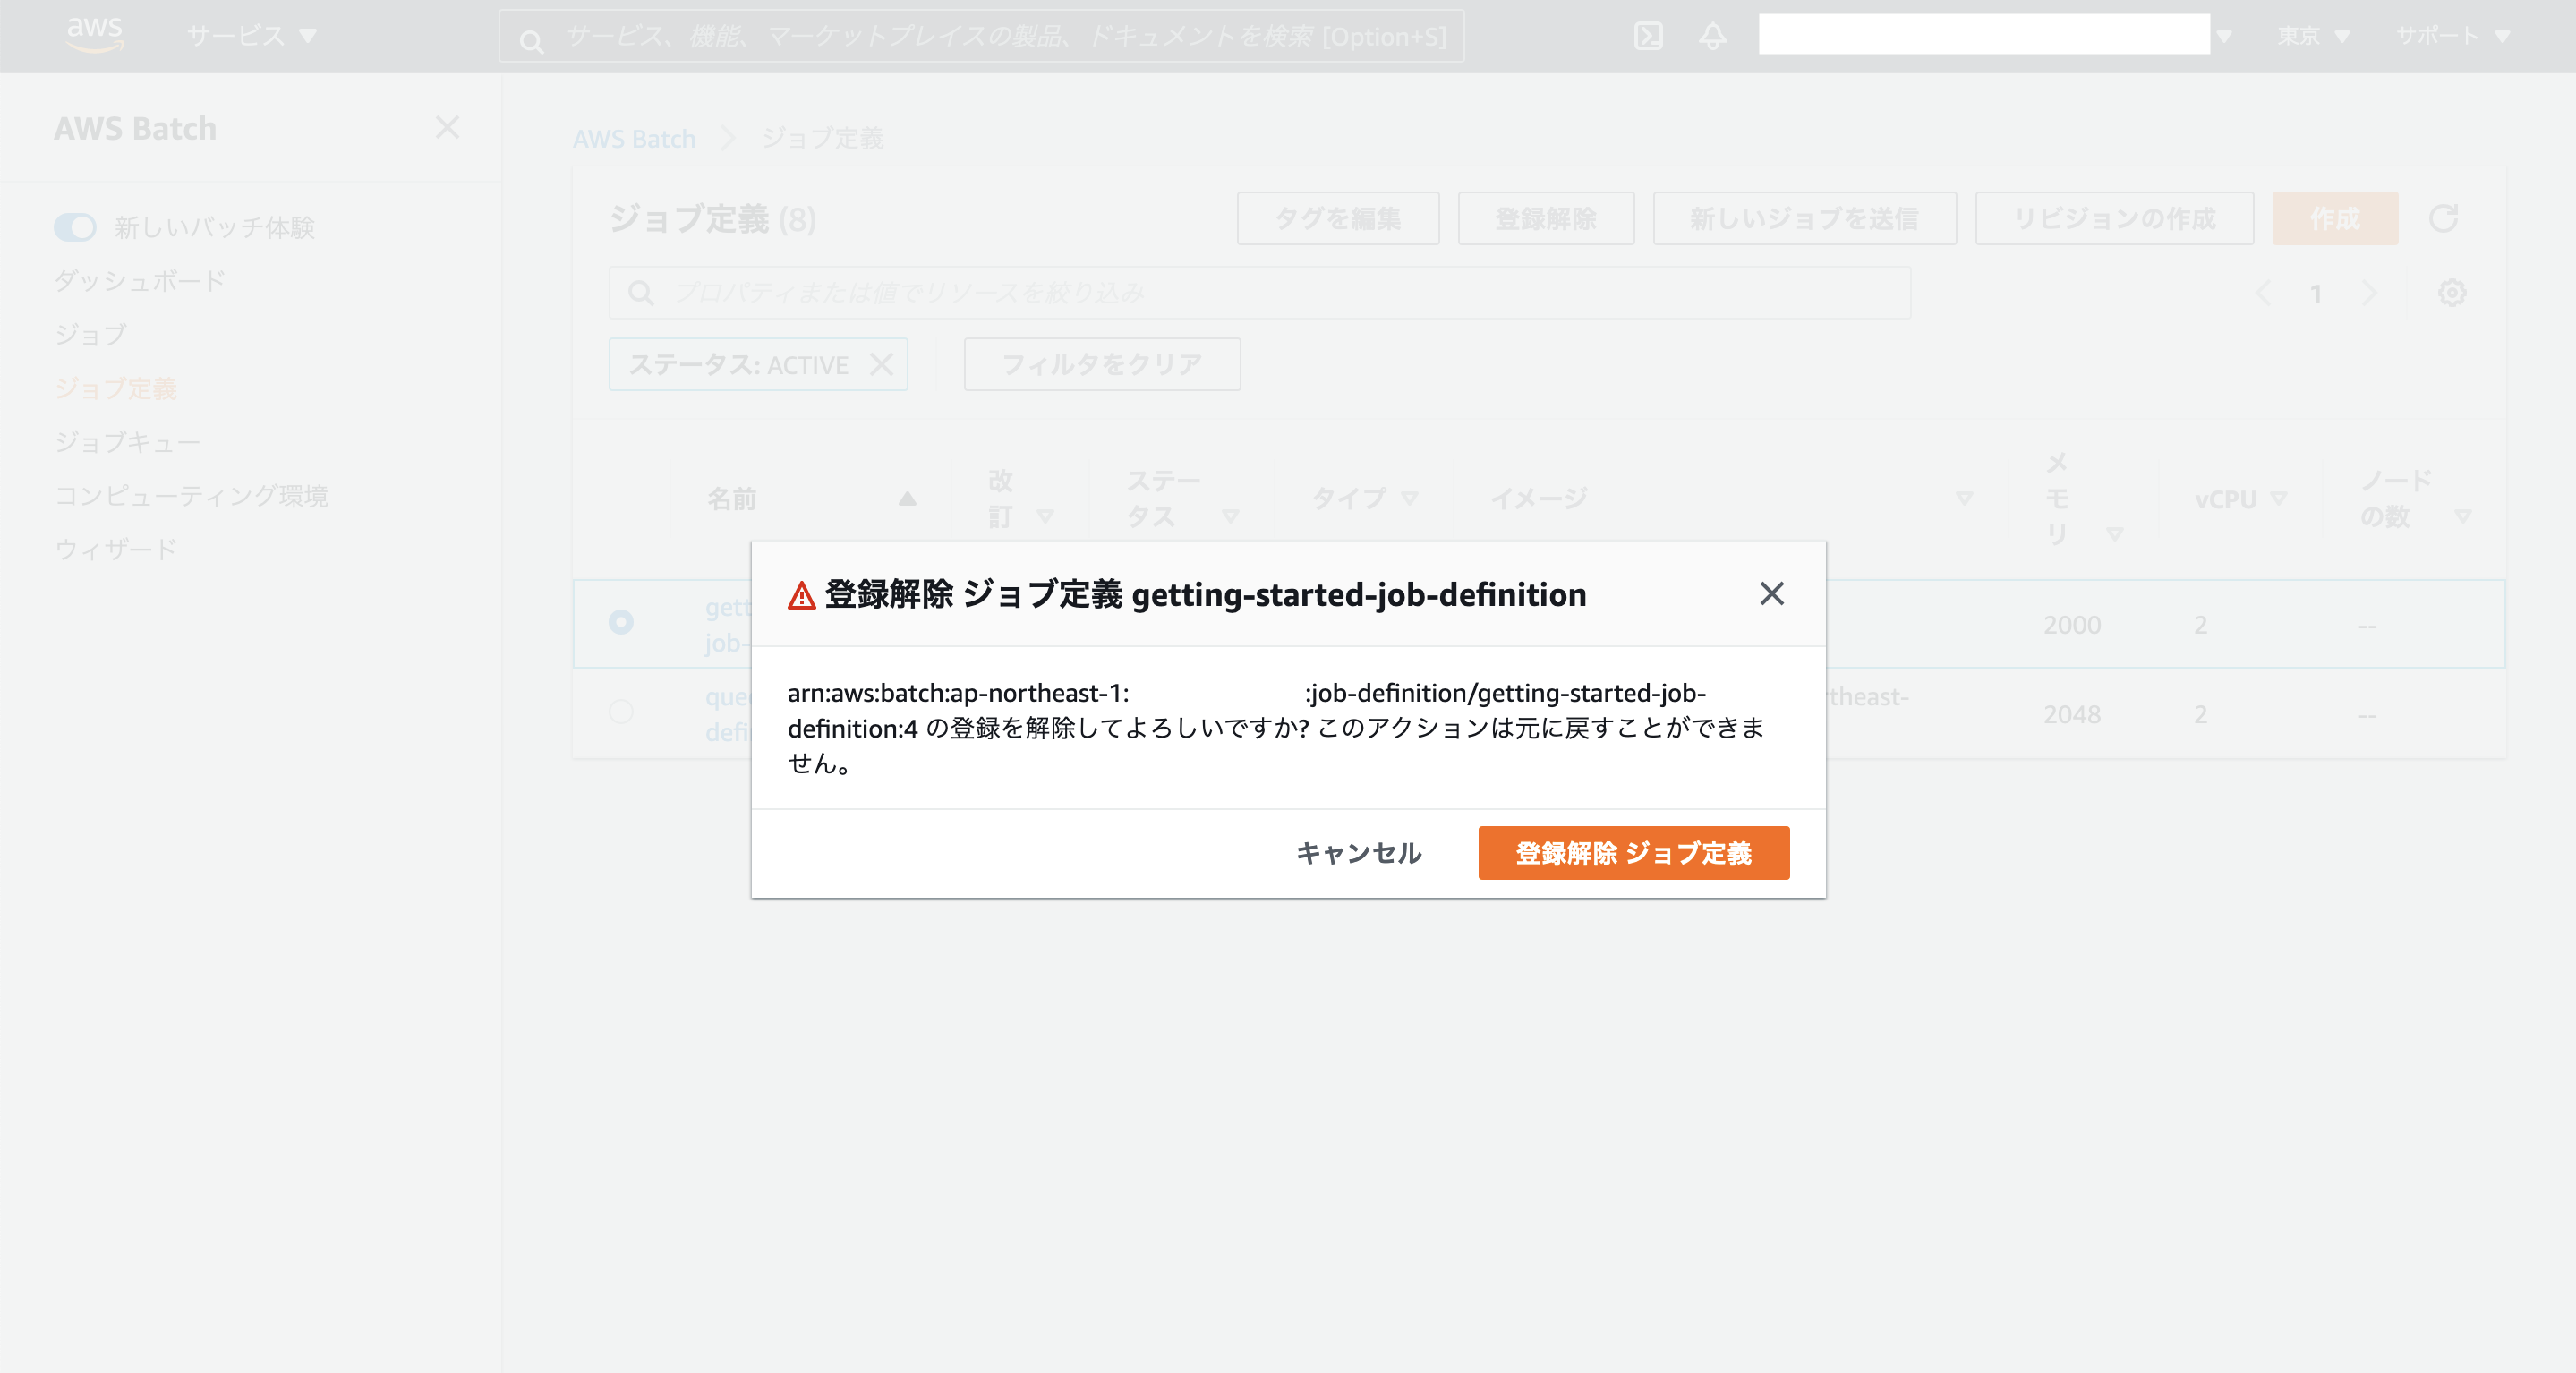Screen dimensions: 2576x1373
Task: Open ダッシュボード in sidebar
Action: (x=140, y=281)
